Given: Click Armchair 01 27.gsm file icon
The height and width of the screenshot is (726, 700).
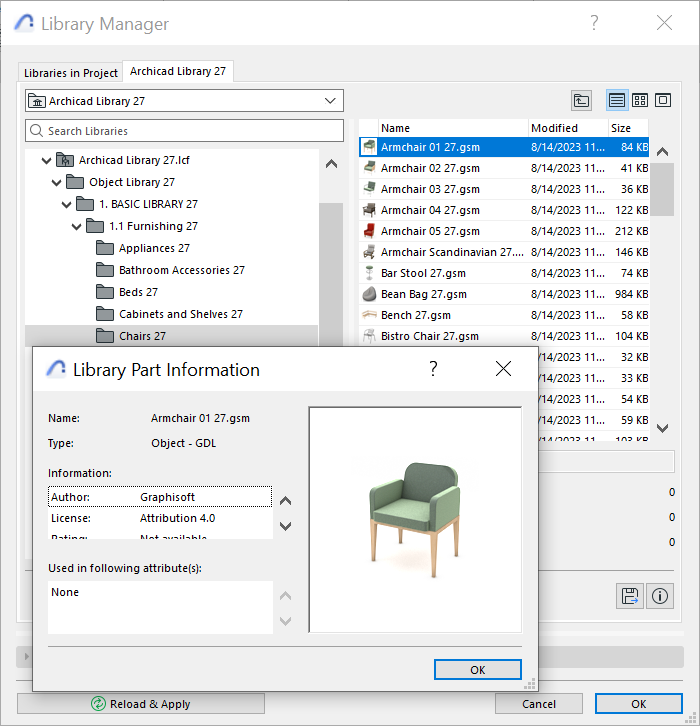Looking at the screenshot, I should tap(369, 147).
